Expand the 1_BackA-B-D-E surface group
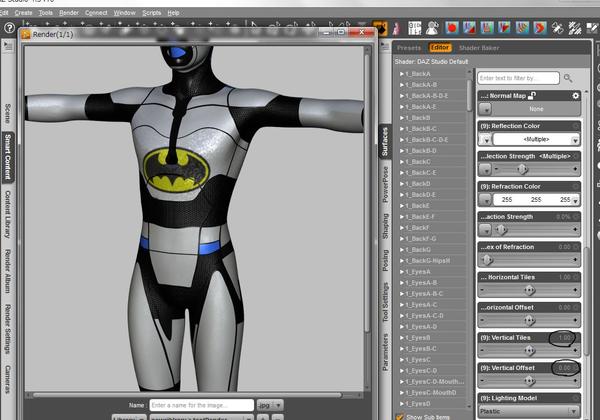 402,96
